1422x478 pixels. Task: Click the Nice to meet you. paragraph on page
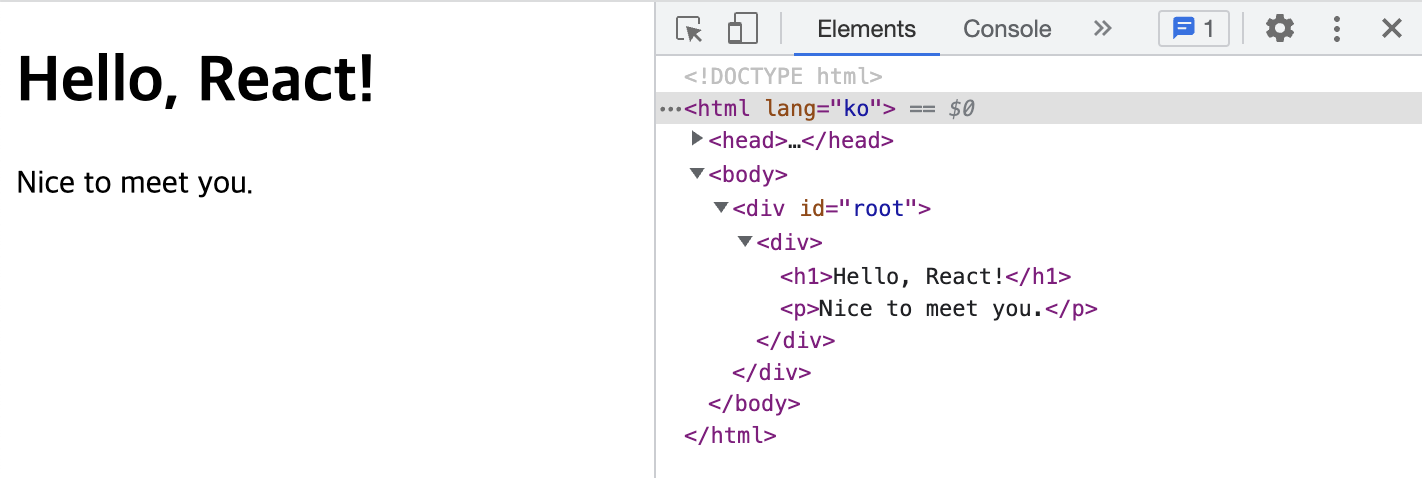pyautogui.click(x=135, y=183)
